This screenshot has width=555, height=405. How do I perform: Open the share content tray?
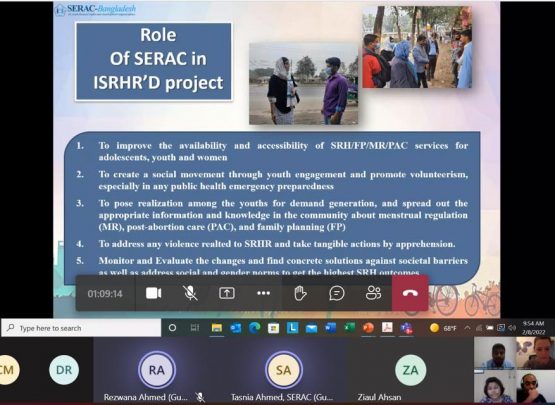click(227, 293)
